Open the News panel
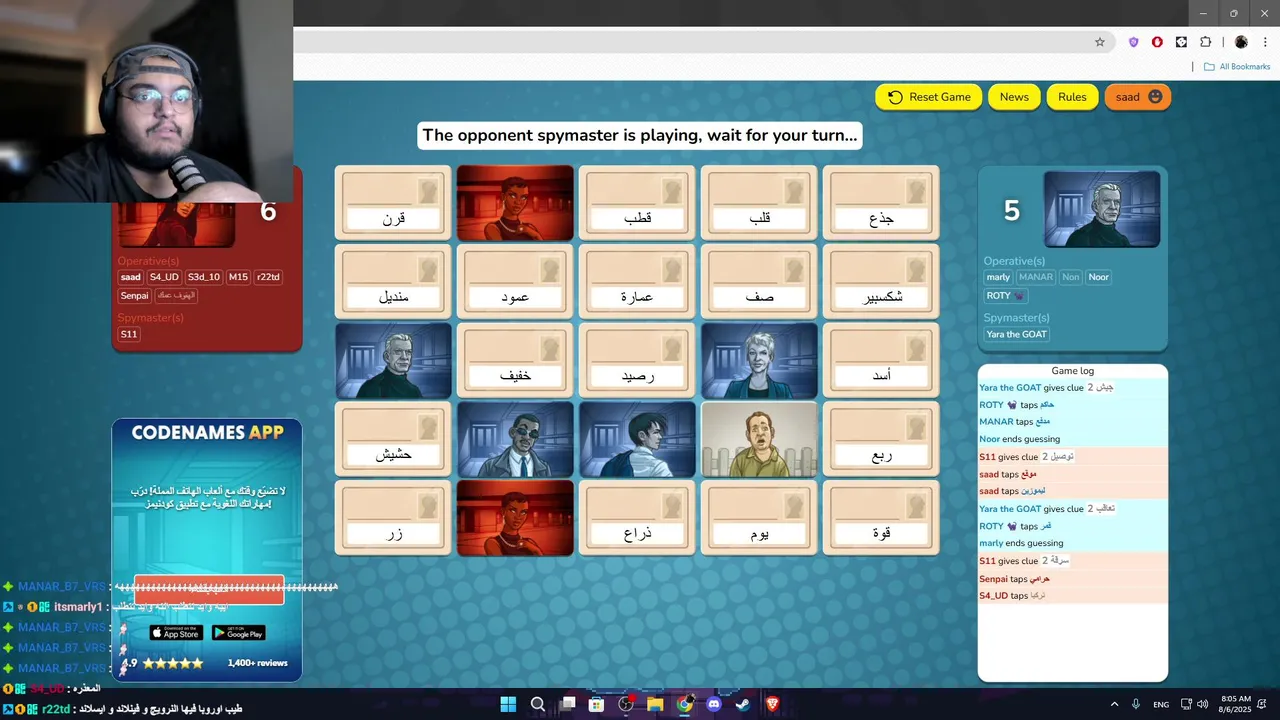 [1014, 97]
